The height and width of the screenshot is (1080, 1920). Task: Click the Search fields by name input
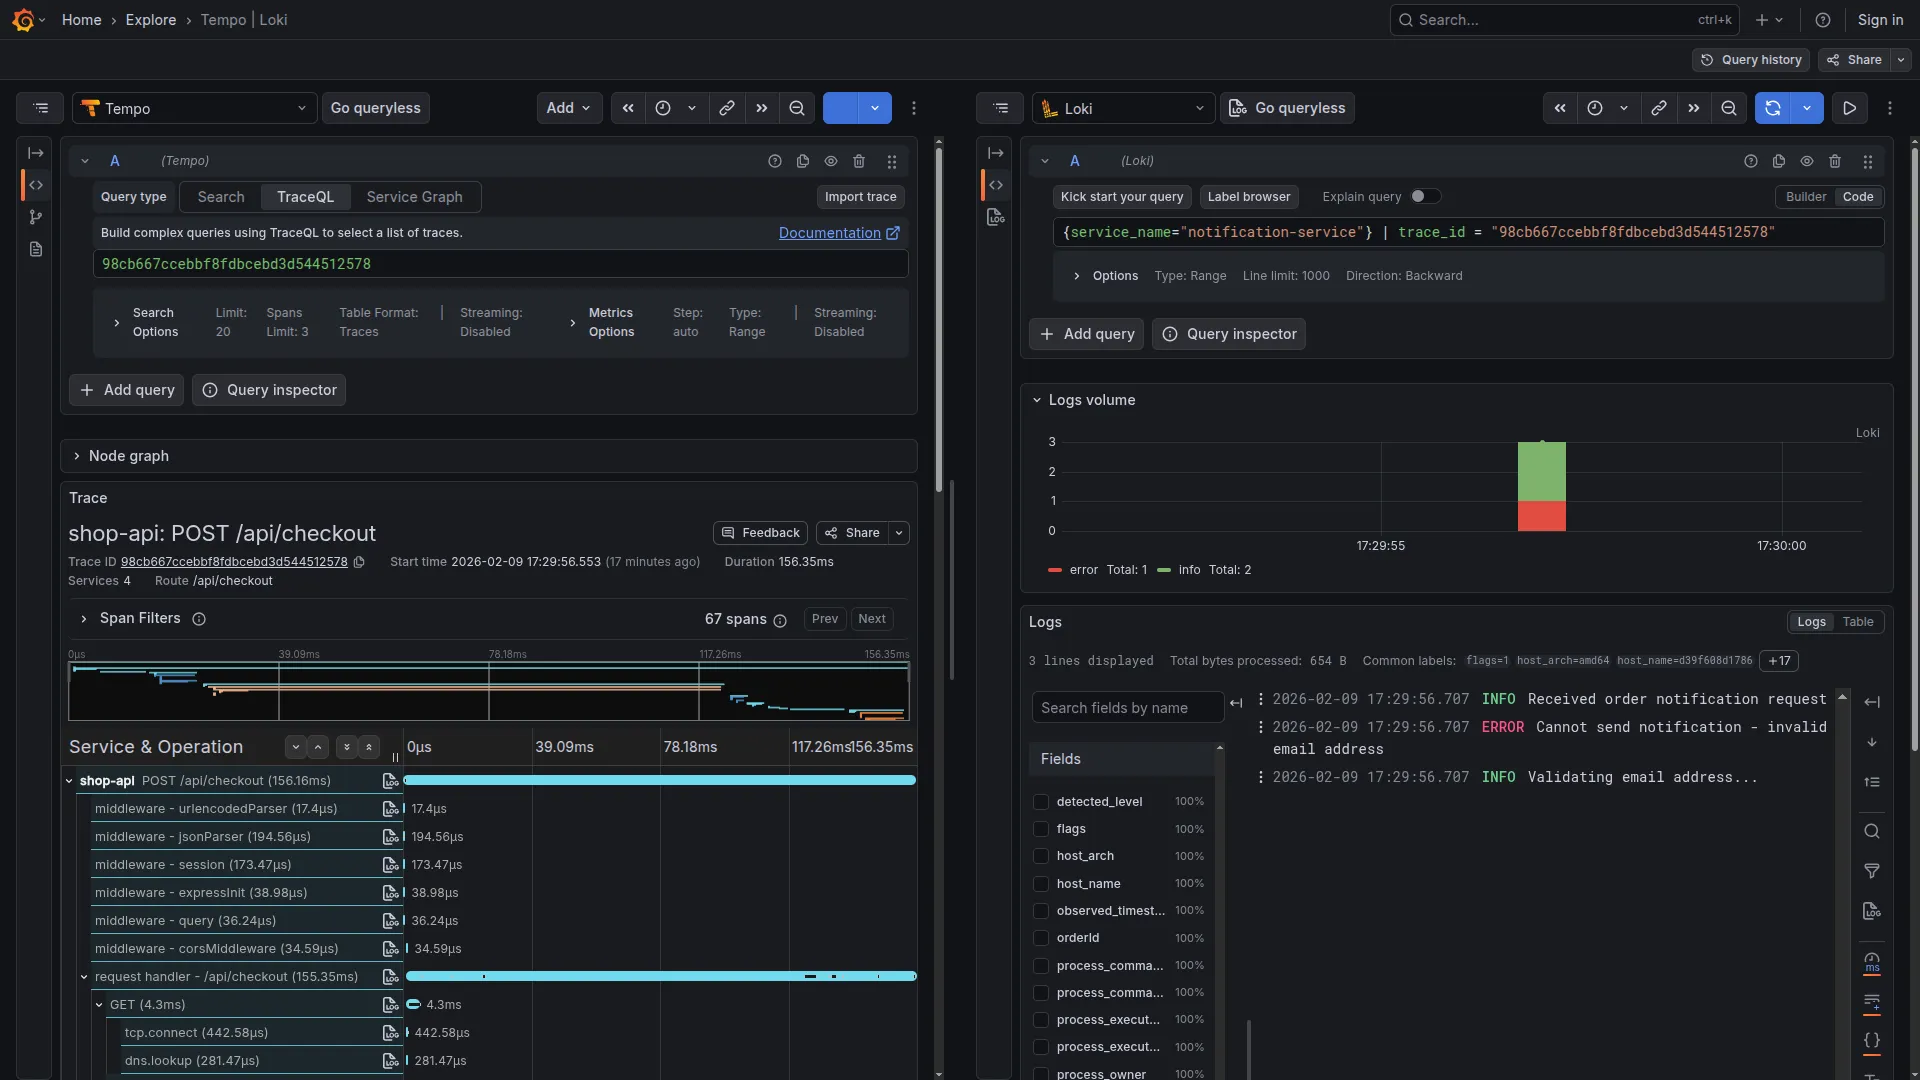pyautogui.click(x=1126, y=707)
